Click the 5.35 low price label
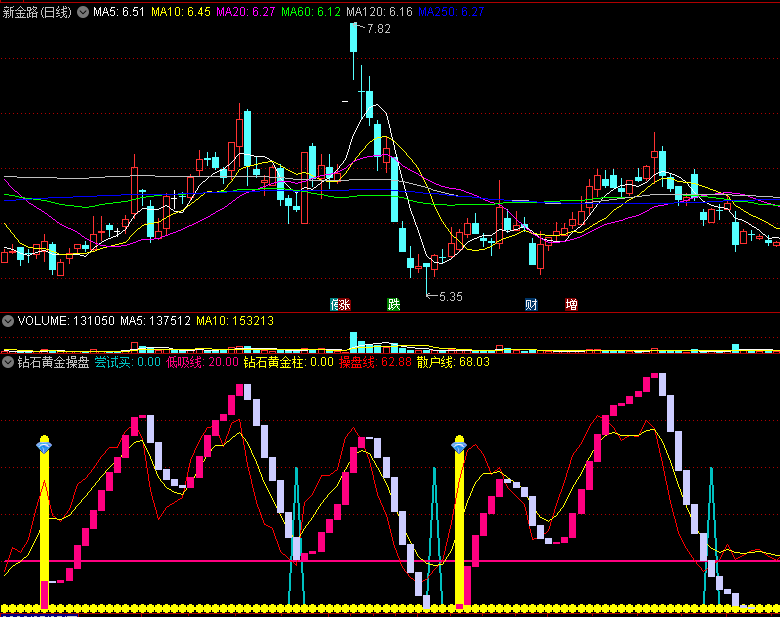 451,297
